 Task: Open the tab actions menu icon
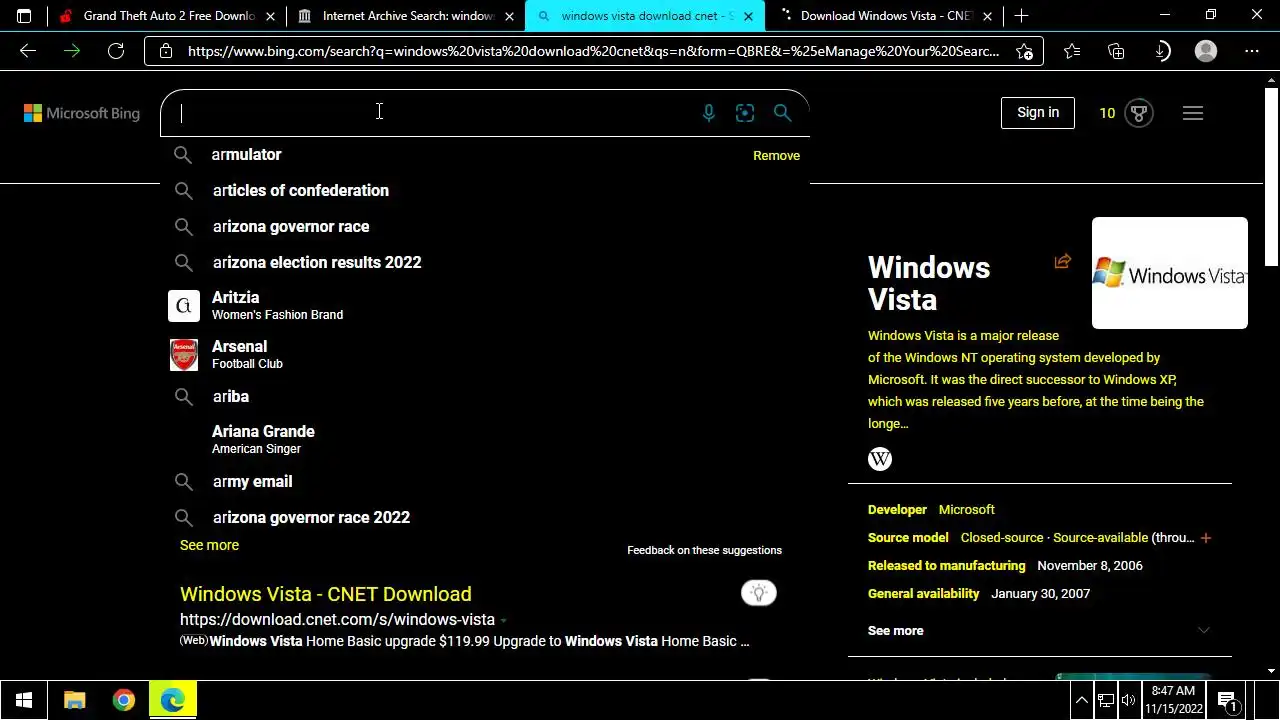click(24, 16)
